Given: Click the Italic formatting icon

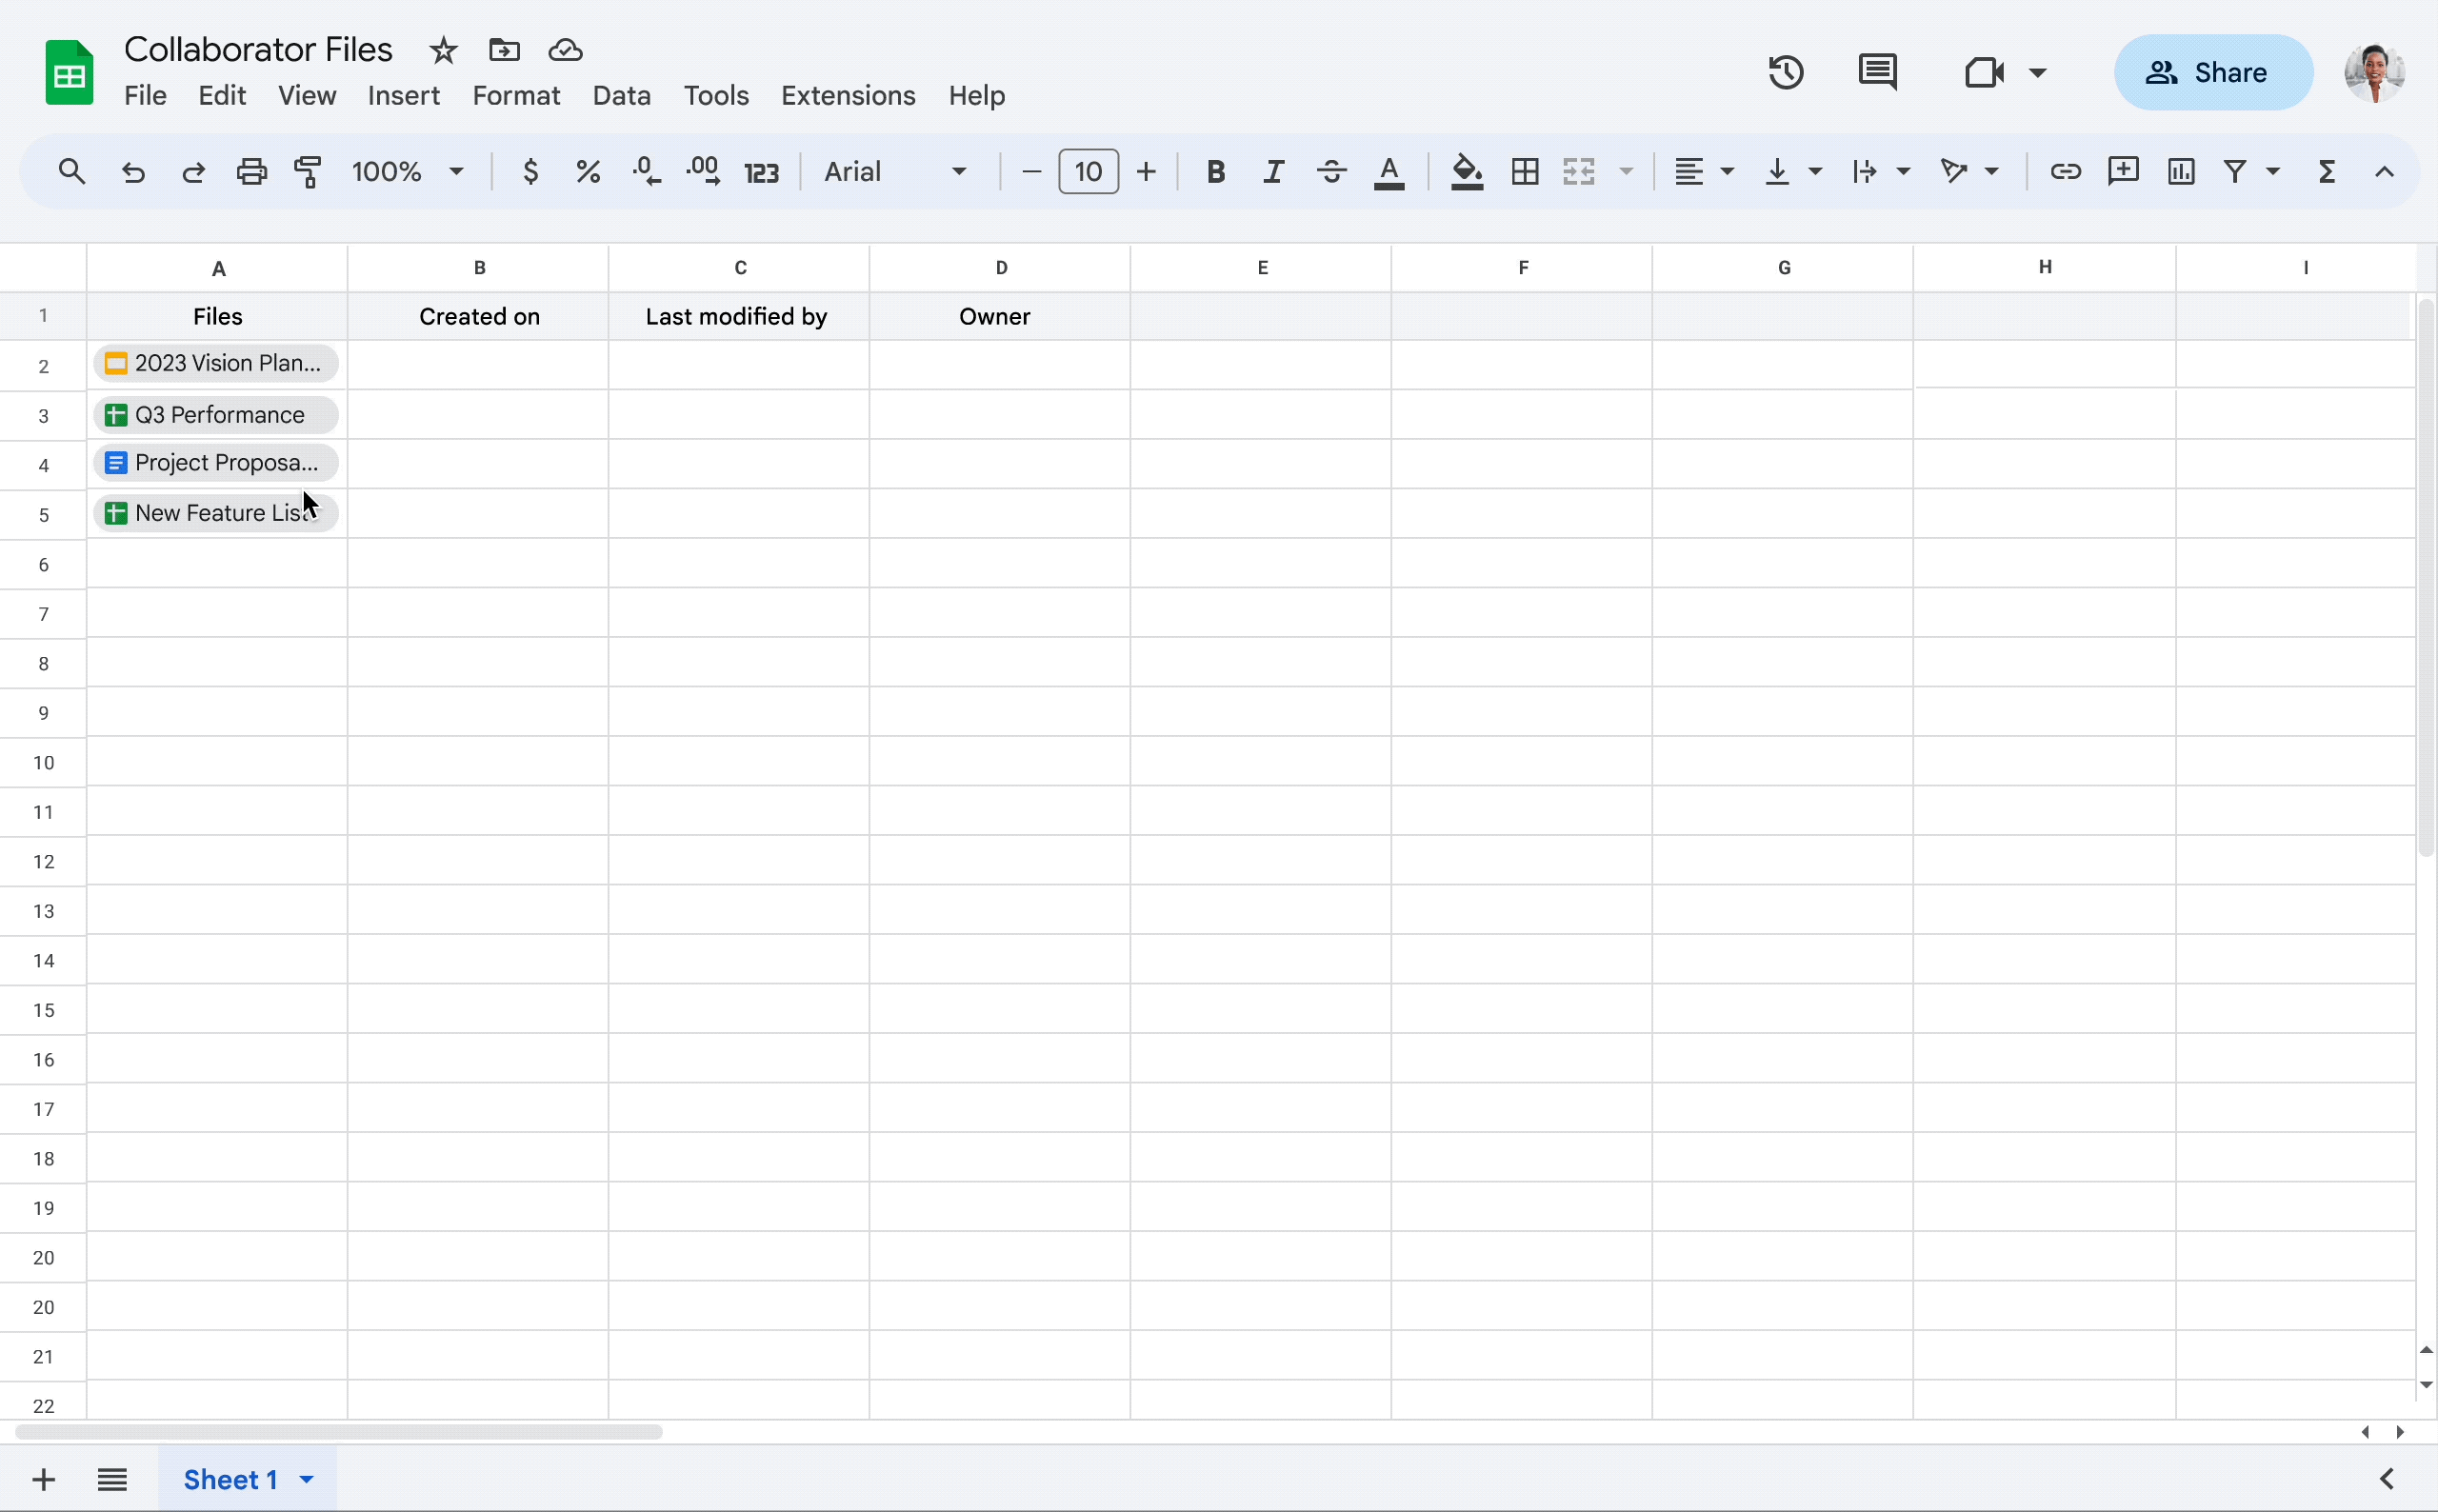Looking at the screenshot, I should (x=1273, y=170).
